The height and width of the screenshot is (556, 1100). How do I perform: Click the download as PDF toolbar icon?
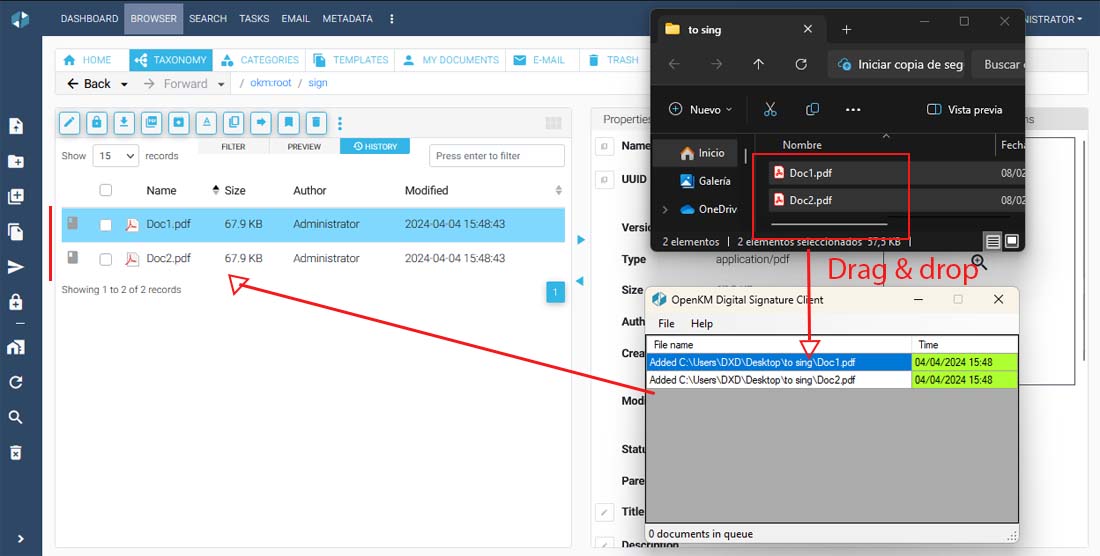coord(151,123)
